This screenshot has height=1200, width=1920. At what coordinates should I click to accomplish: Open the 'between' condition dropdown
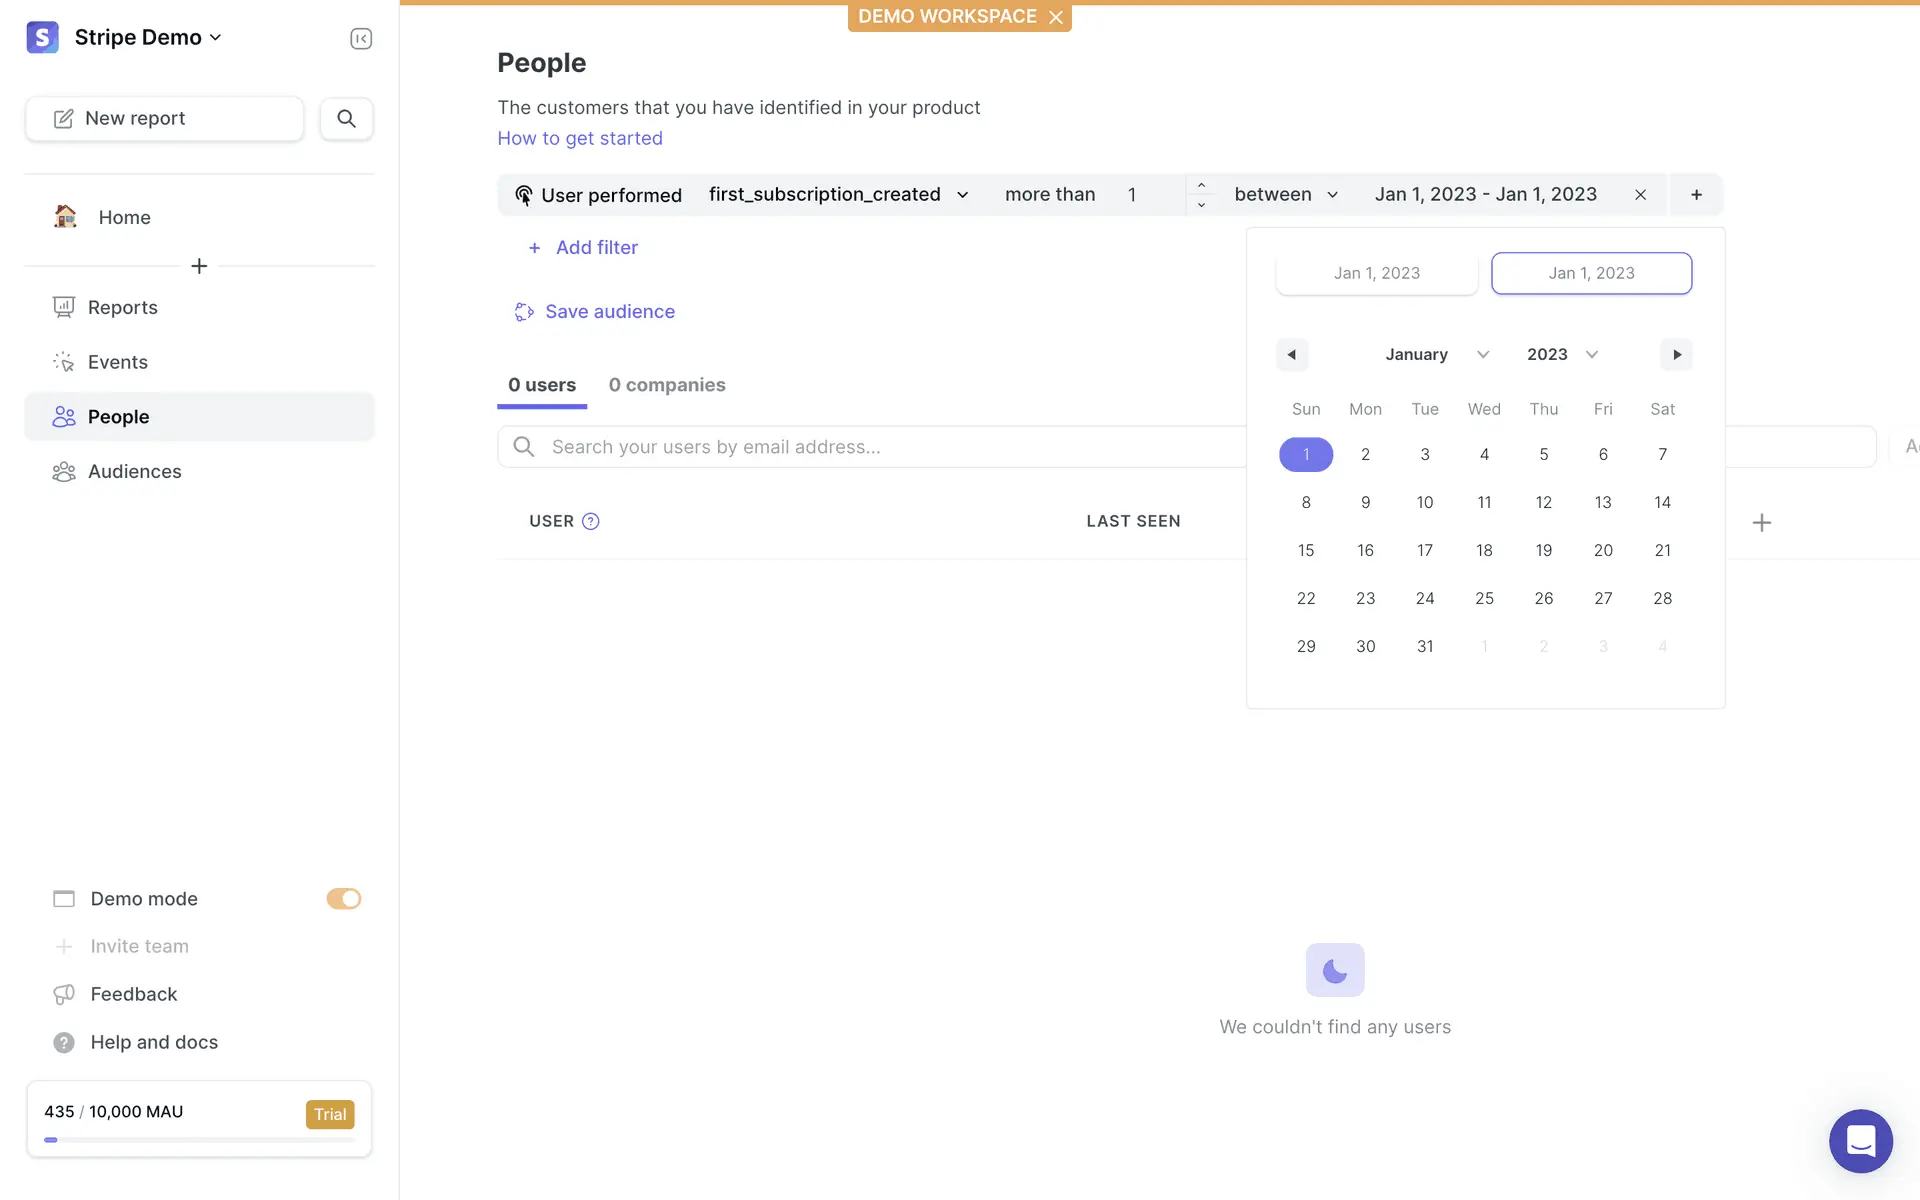(x=1285, y=194)
